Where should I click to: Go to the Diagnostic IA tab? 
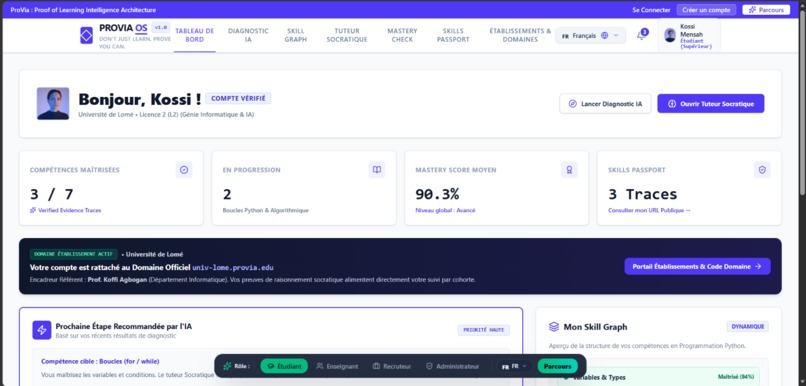coord(248,35)
